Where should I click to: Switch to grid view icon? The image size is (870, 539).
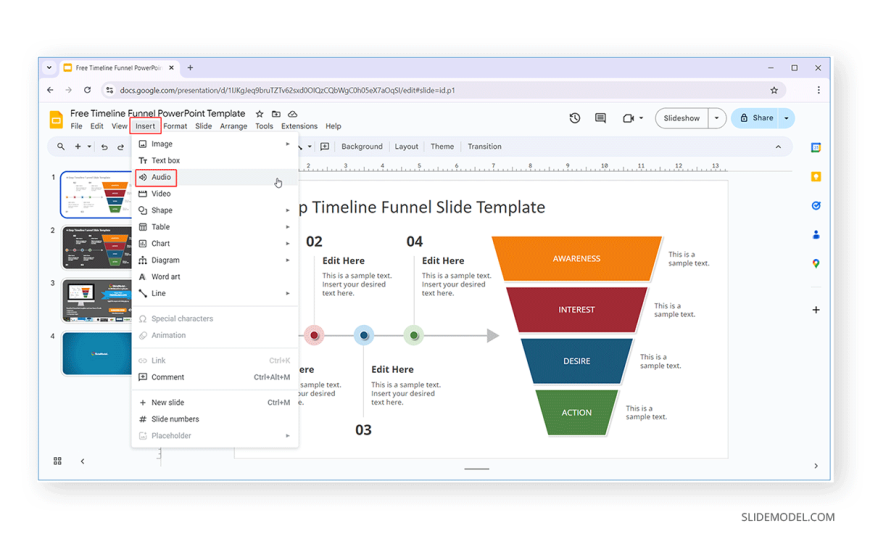57,461
